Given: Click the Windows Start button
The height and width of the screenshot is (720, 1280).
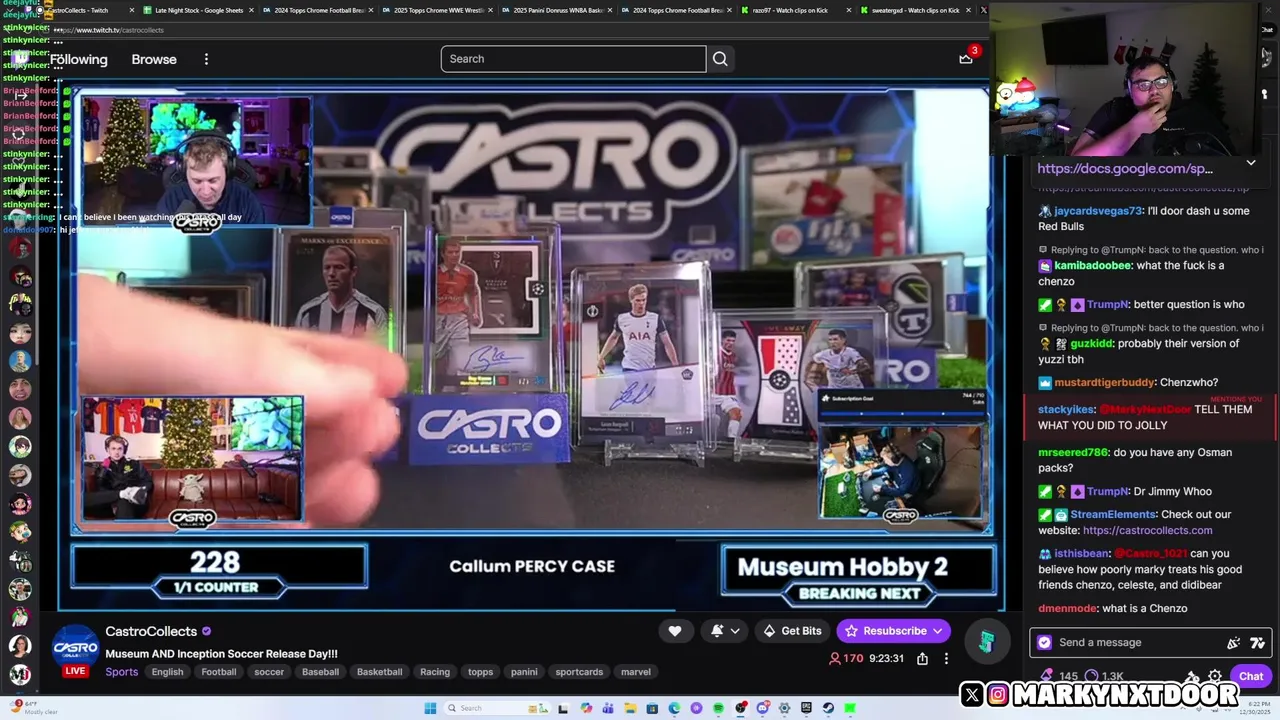Looking at the screenshot, I should (x=430, y=708).
